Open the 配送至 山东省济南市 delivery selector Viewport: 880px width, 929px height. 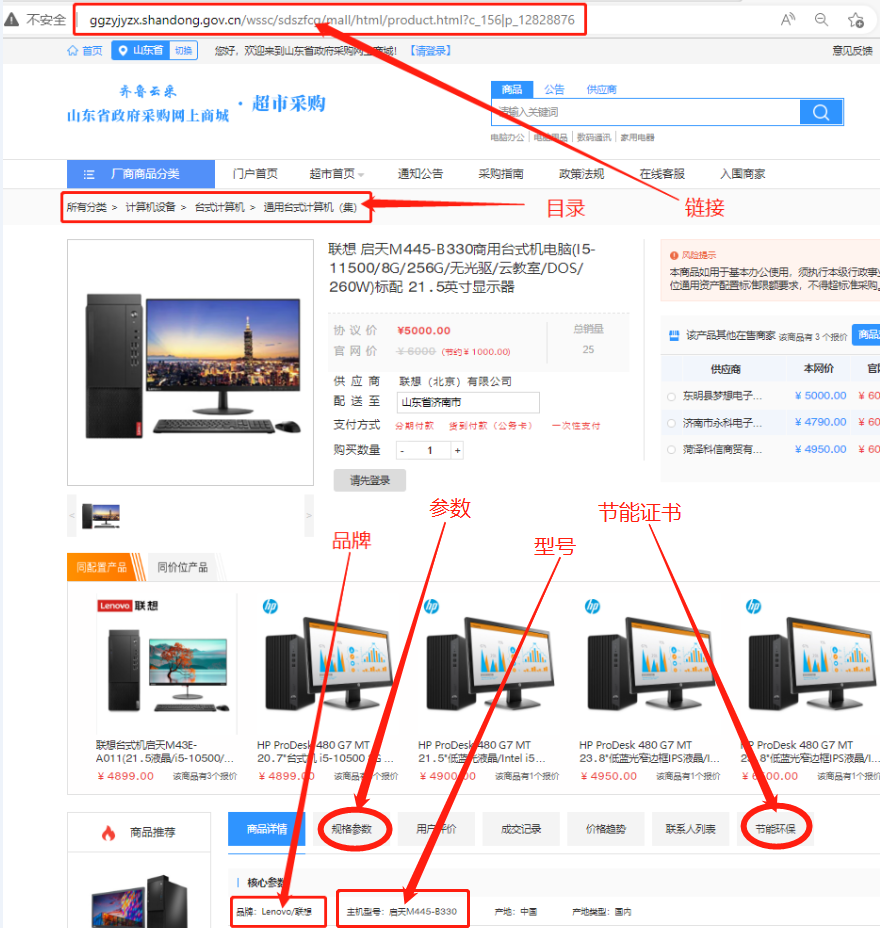468,402
